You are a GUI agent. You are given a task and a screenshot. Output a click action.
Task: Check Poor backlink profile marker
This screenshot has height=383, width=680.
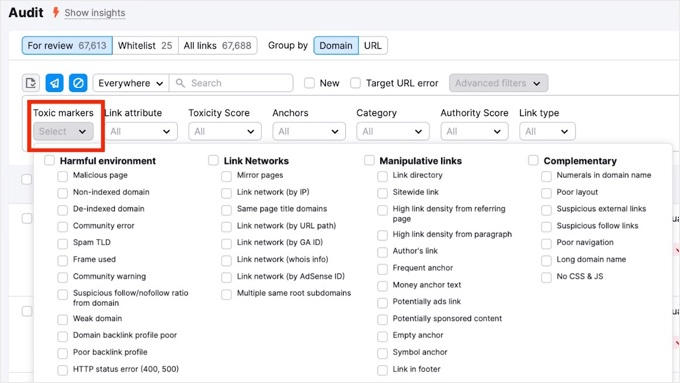[62, 353]
